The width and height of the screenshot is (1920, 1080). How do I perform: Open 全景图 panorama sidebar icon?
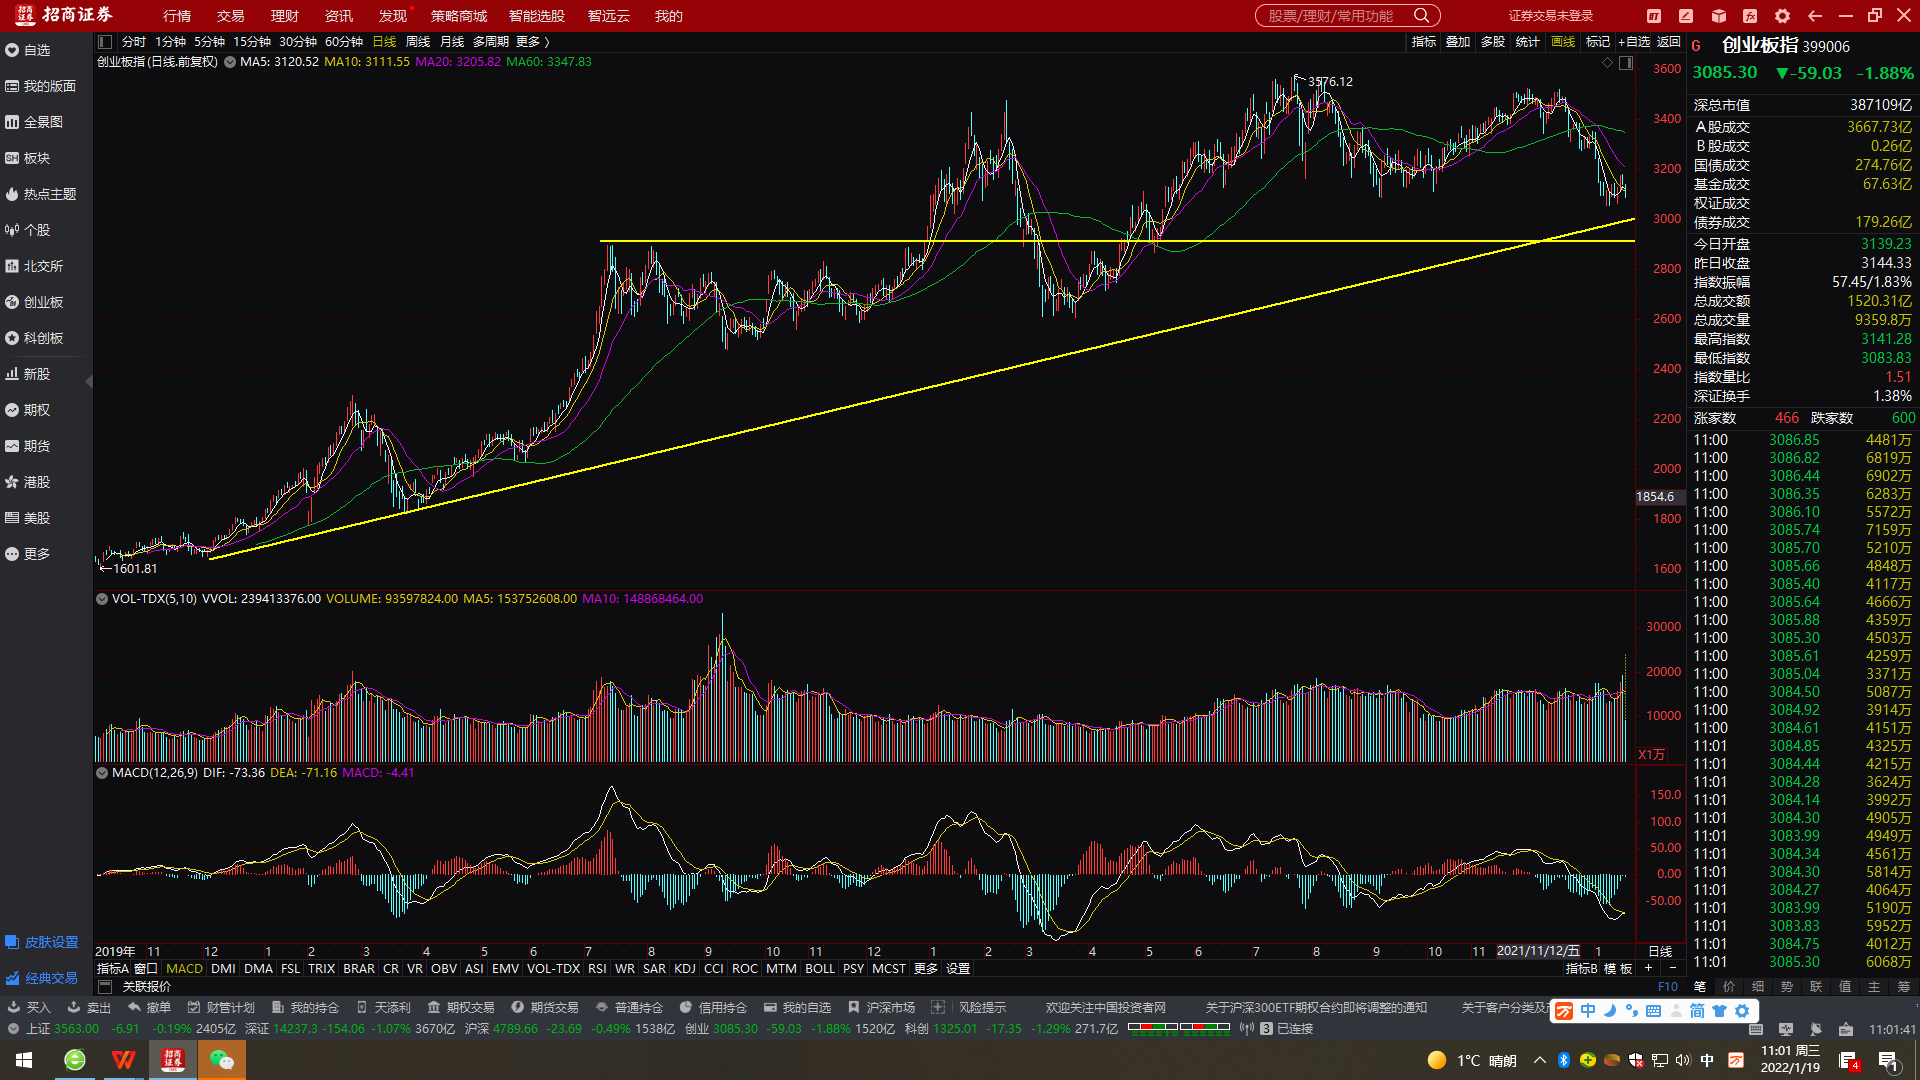(x=12, y=122)
